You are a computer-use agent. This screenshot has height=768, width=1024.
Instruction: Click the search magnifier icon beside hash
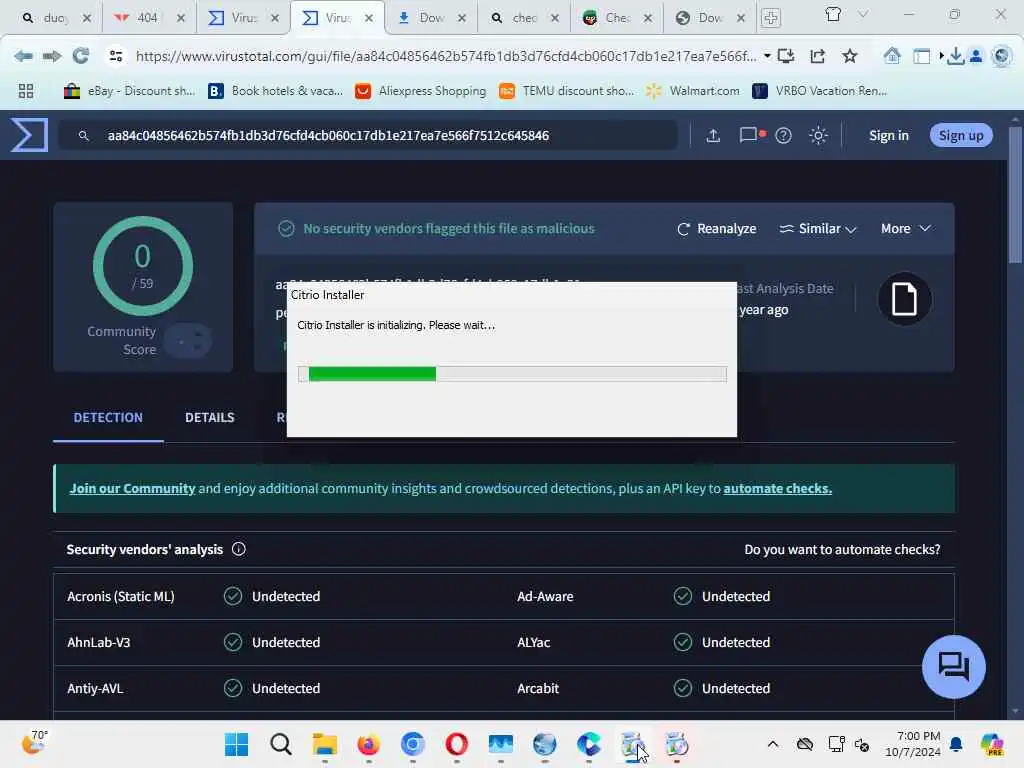click(x=84, y=135)
